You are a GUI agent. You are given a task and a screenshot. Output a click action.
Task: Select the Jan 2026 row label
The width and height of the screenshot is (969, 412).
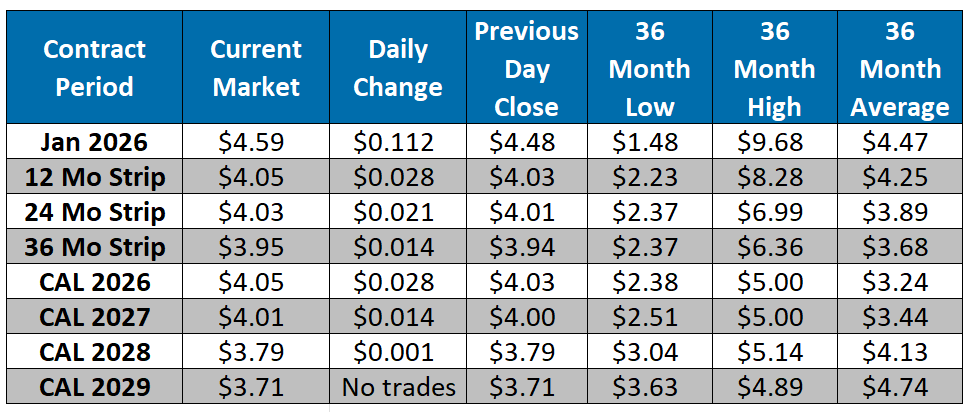[95, 142]
